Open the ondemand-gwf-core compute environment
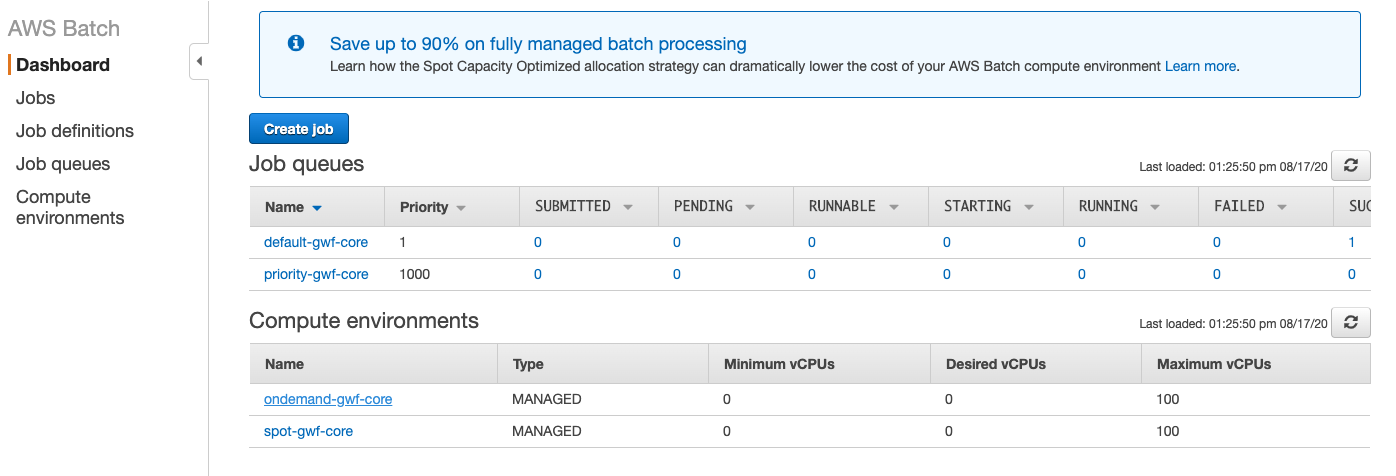 coord(328,399)
